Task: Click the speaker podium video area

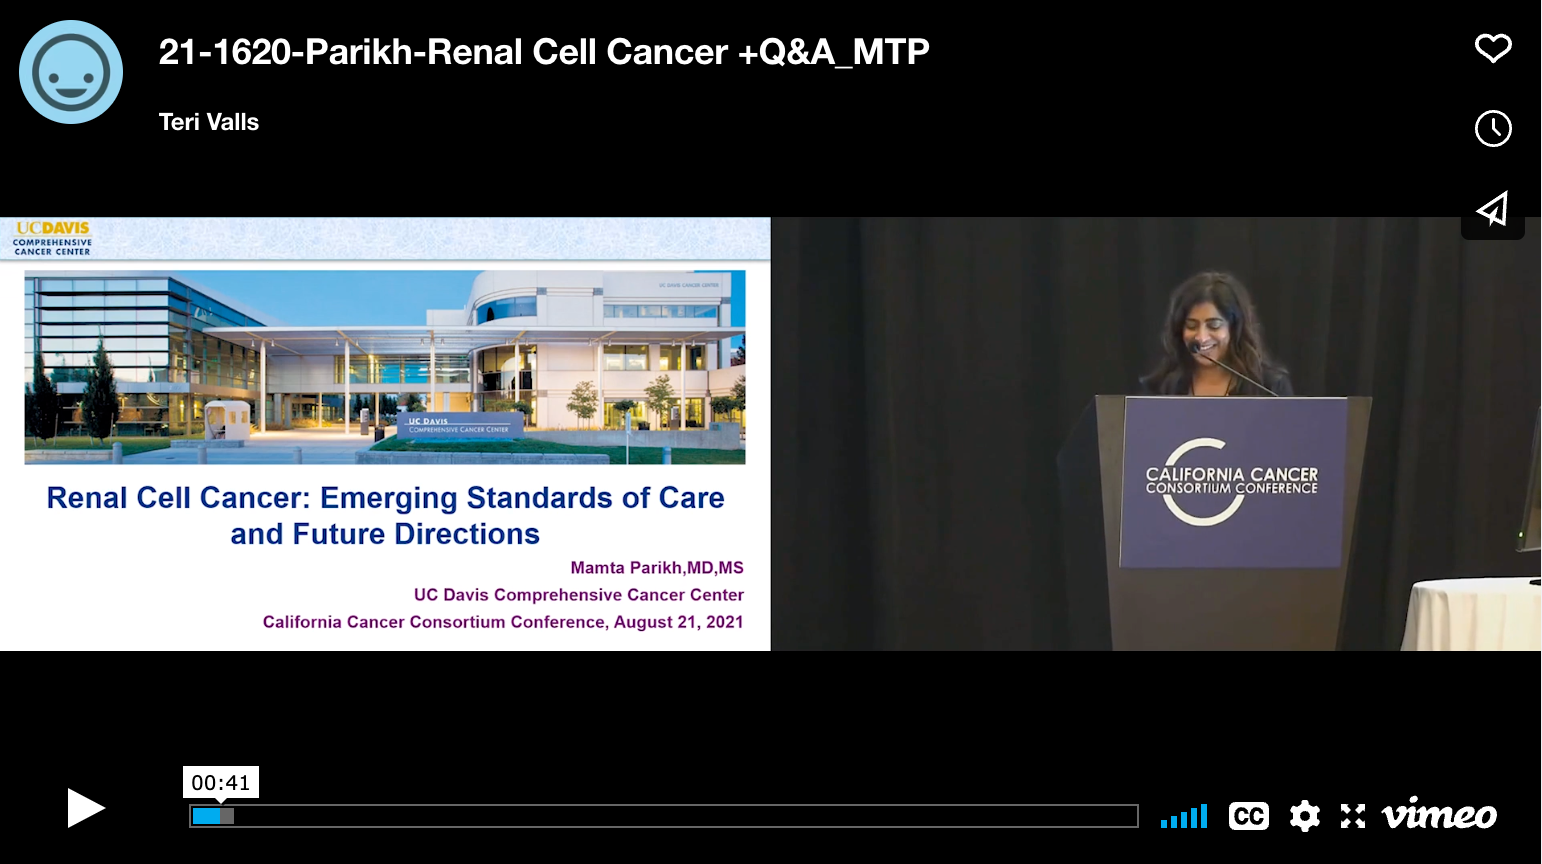Action: click(1156, 434)
